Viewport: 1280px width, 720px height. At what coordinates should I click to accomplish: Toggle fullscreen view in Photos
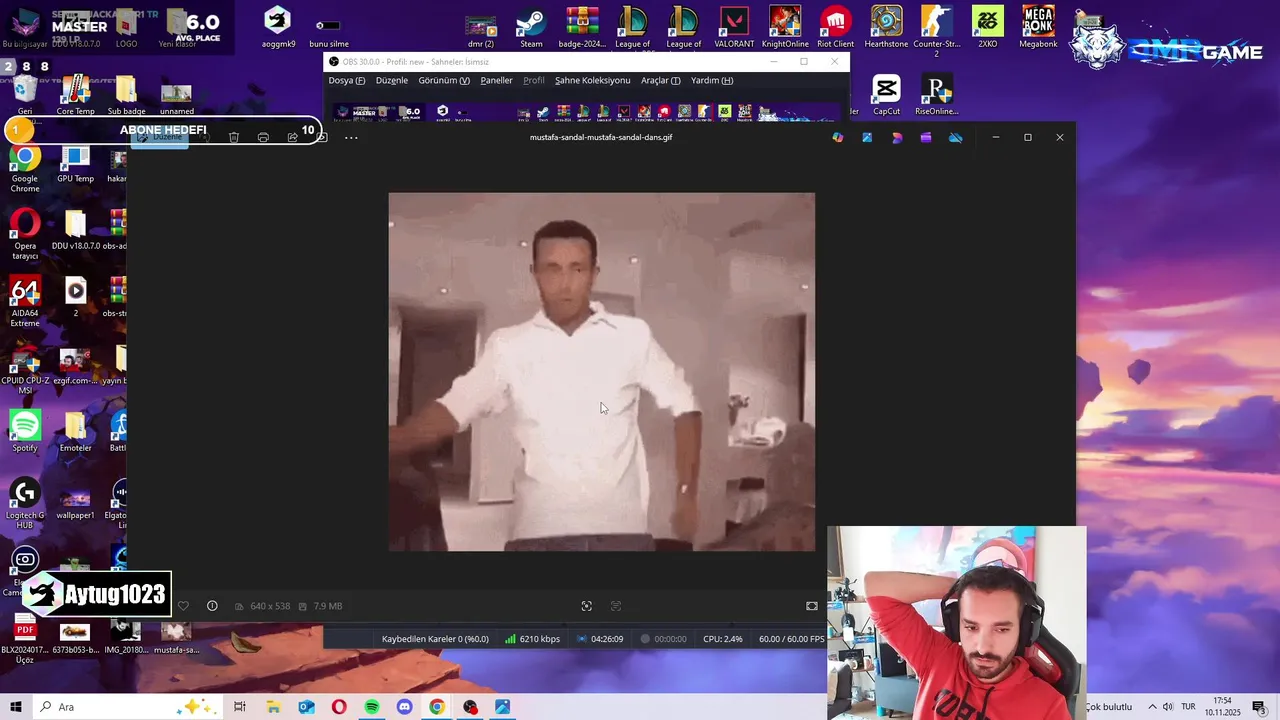[812, 606]
